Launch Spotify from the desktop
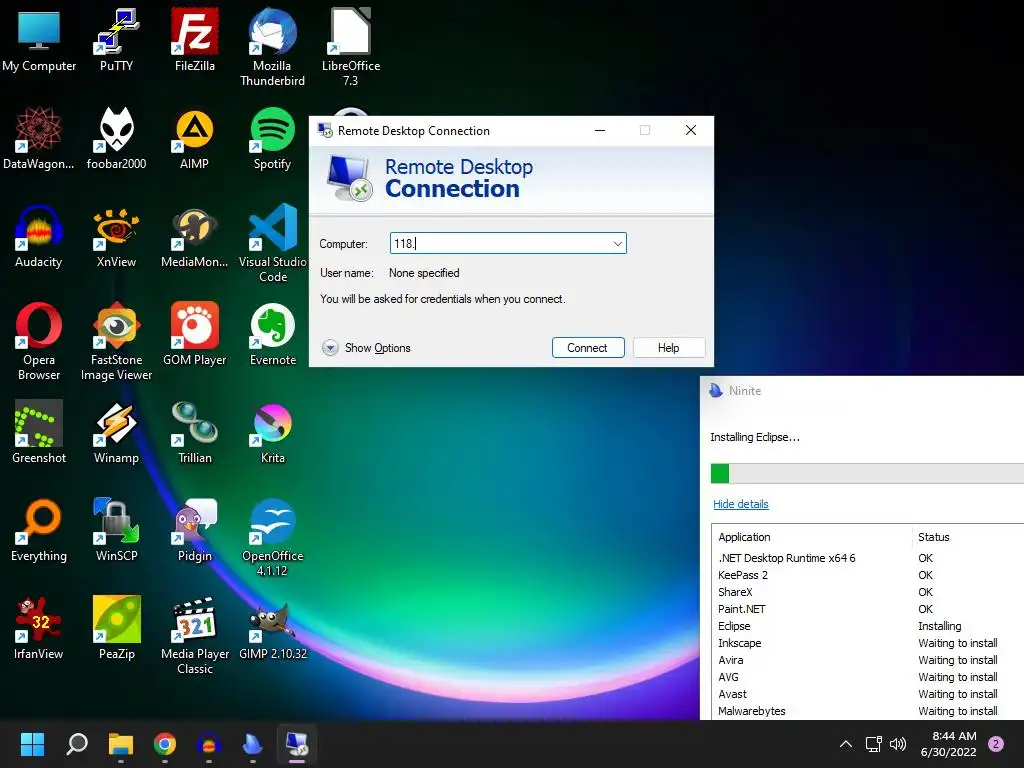 272,138
